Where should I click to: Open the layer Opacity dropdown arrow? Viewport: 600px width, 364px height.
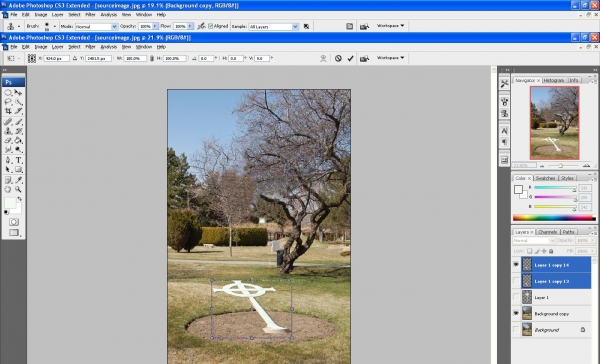click(593, 240)
